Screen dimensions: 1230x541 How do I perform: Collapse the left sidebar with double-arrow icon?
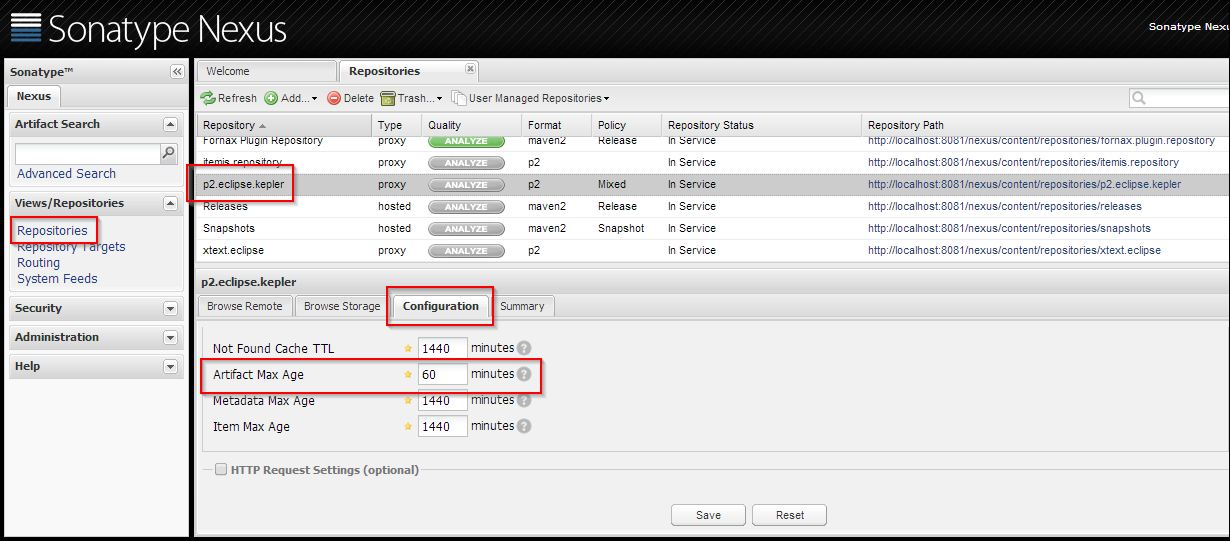(x=177, y=72)
